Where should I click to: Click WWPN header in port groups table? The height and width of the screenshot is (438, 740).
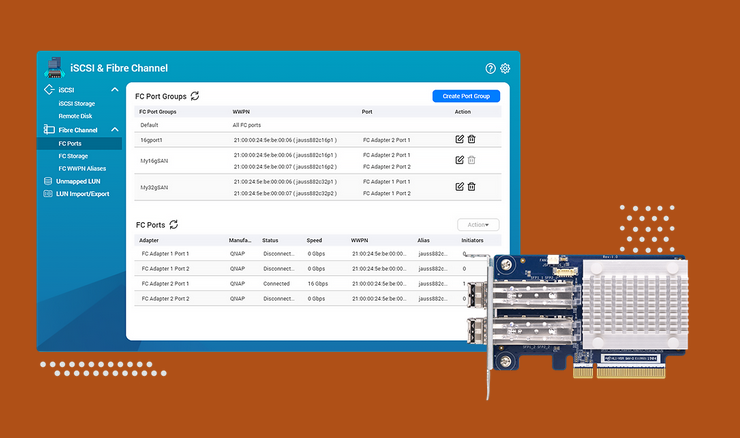241,112
